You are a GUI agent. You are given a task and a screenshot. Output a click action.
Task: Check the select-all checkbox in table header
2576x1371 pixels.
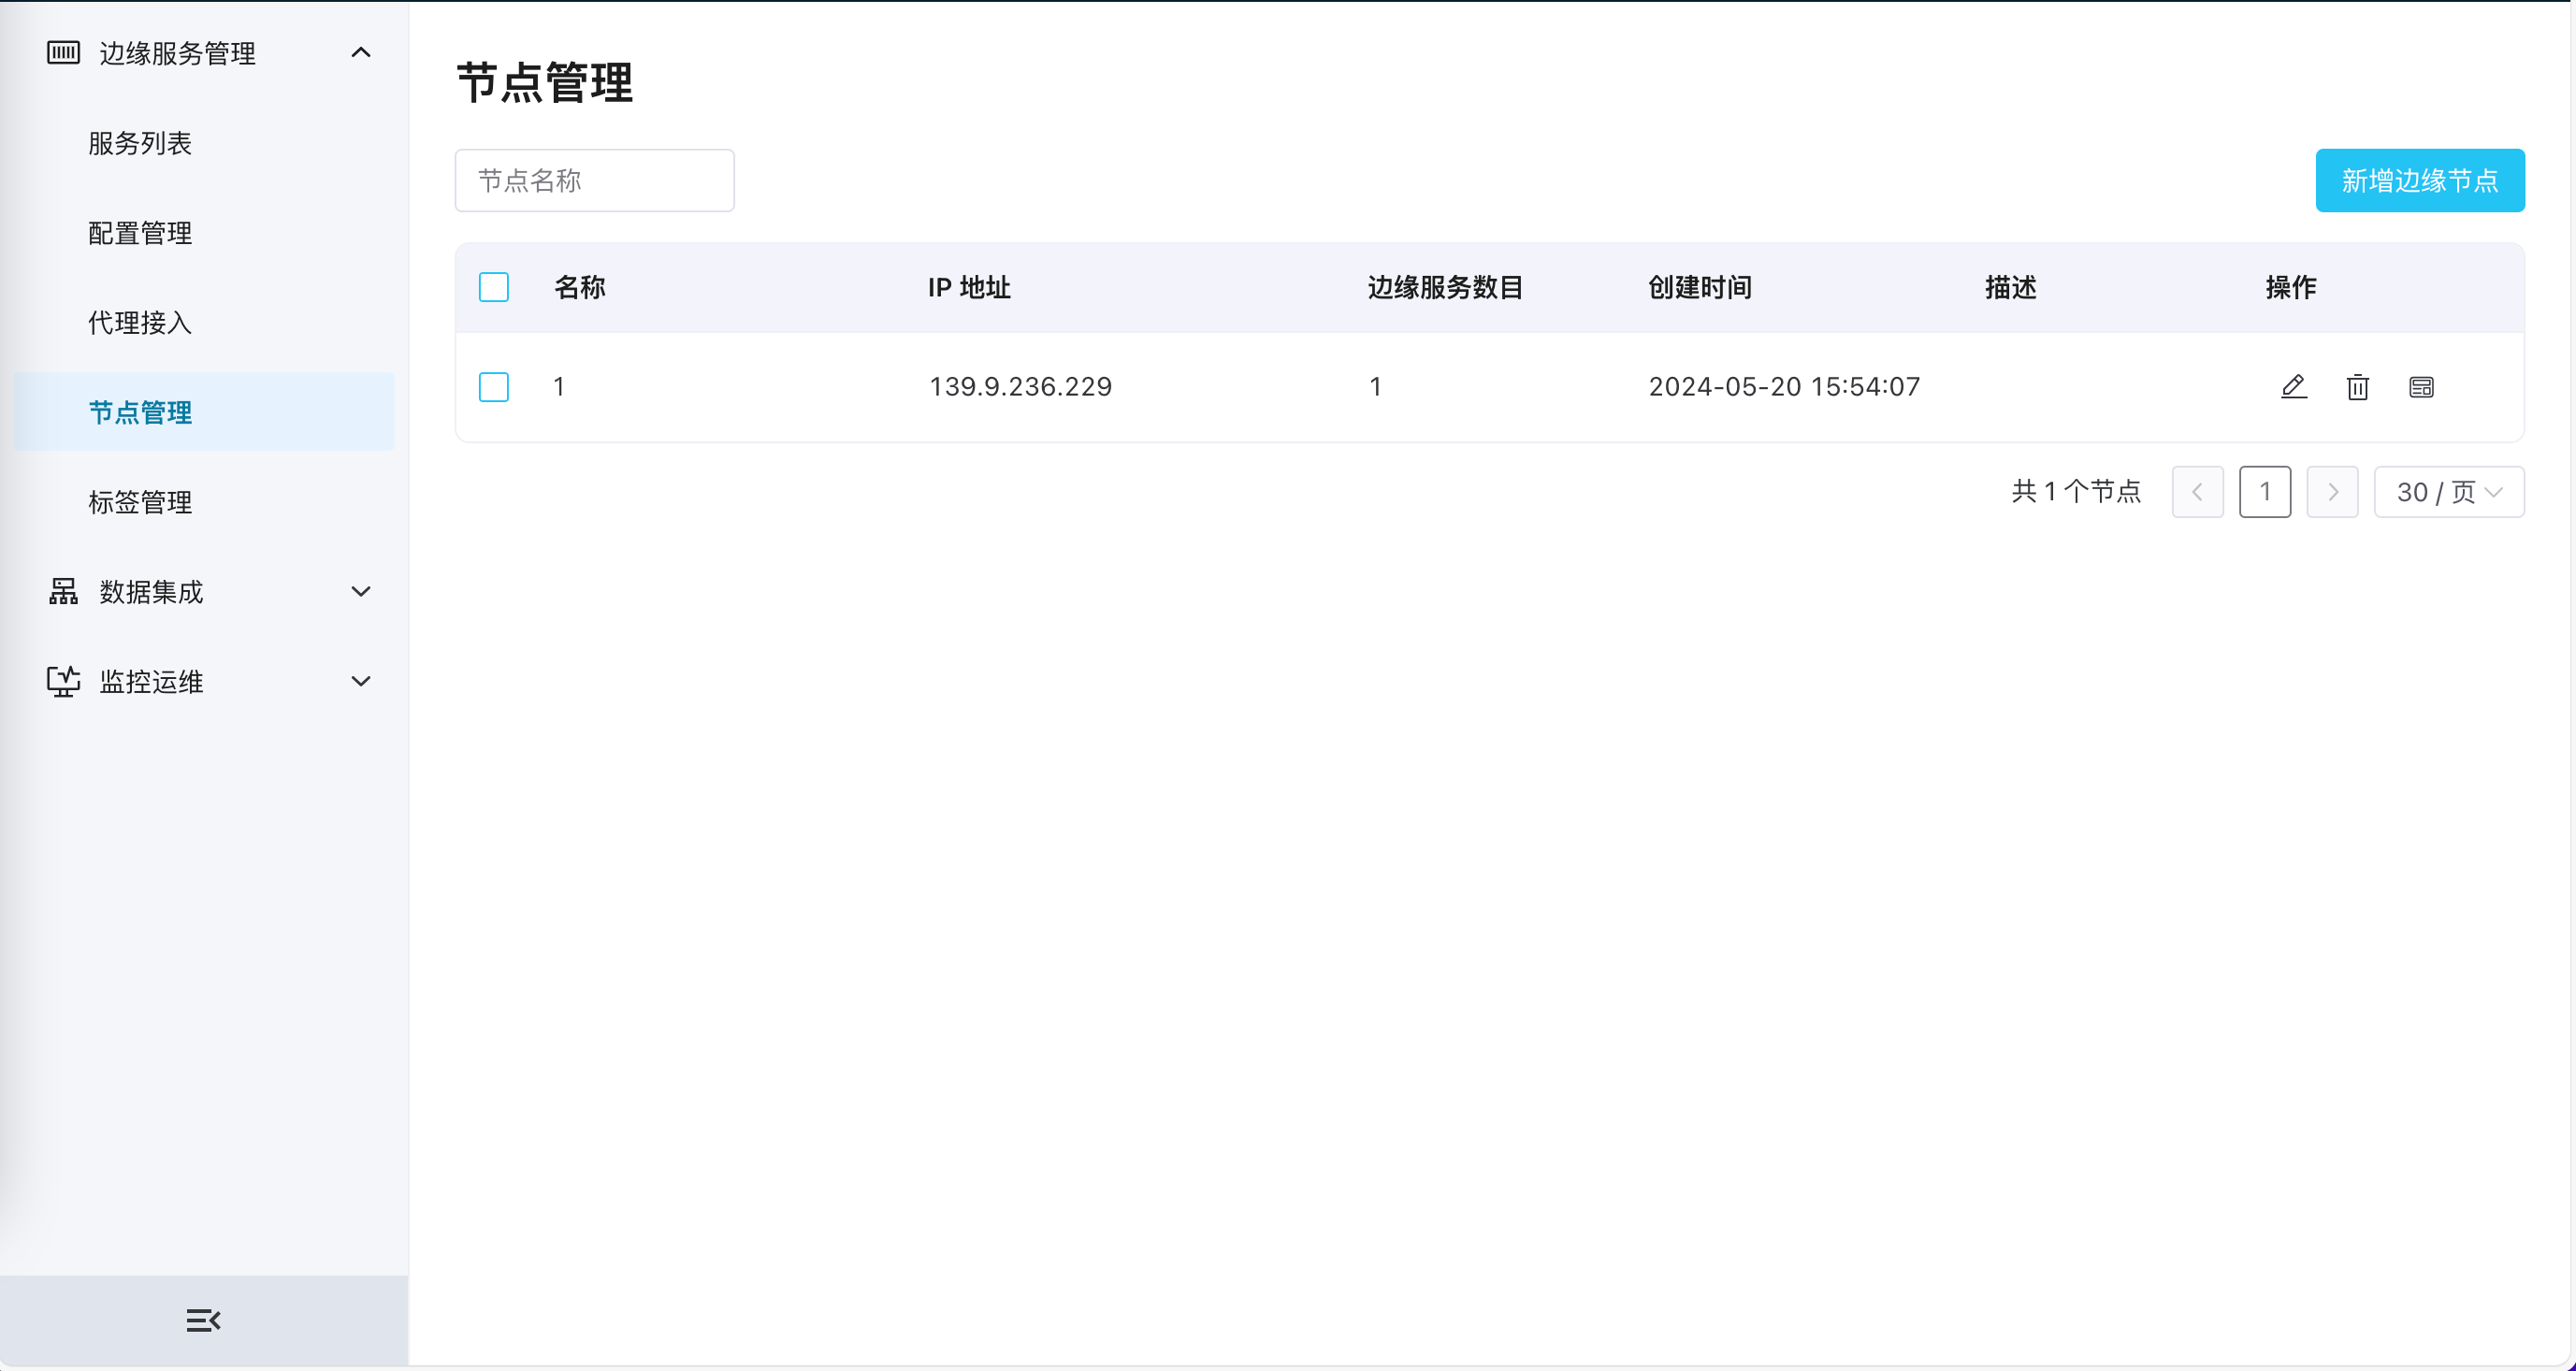coord(493,287)
